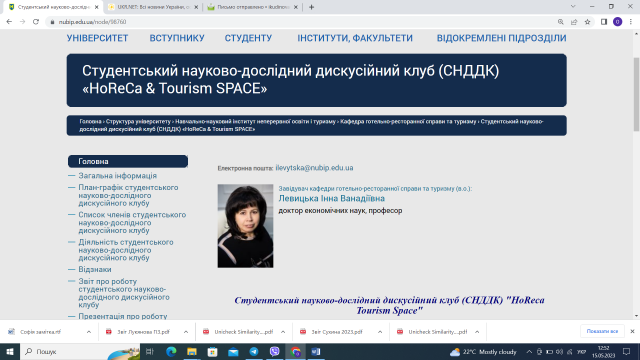Click the Головна breadcrumb link
The image size is (640, 360).
[x=90, y=122]
